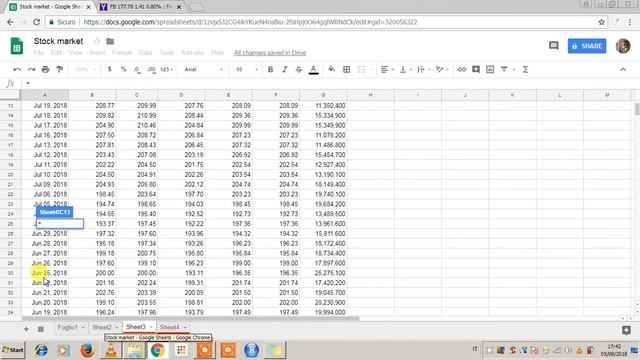Select the Paint format tool
640x360 pixels.
tap(60, 69)
